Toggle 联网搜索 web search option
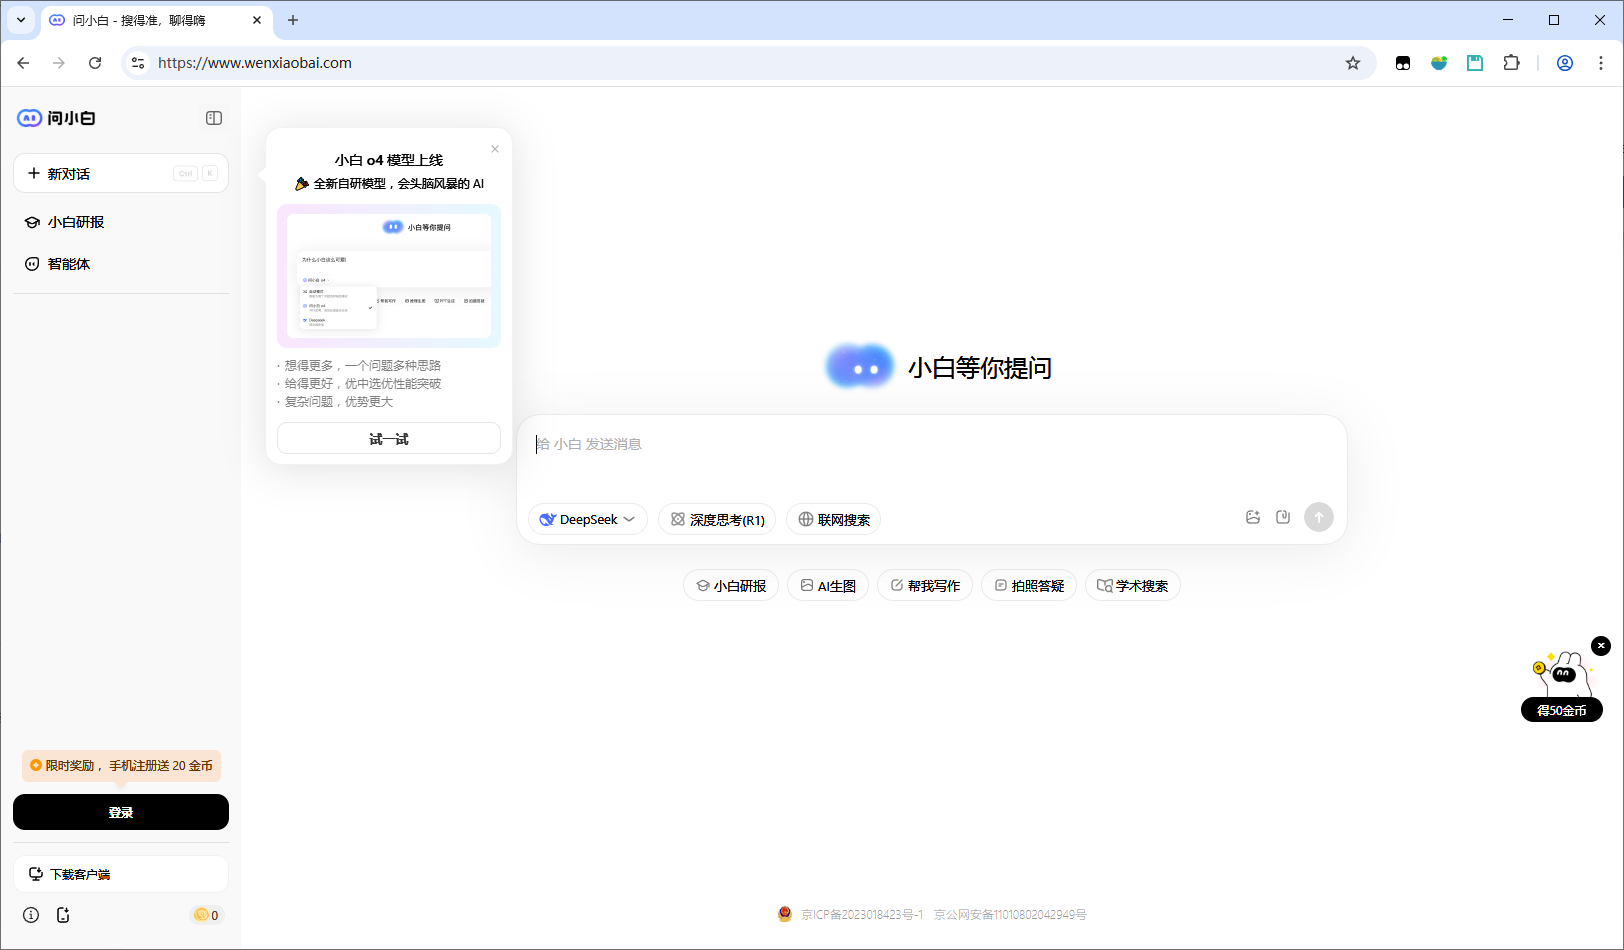 833,520
